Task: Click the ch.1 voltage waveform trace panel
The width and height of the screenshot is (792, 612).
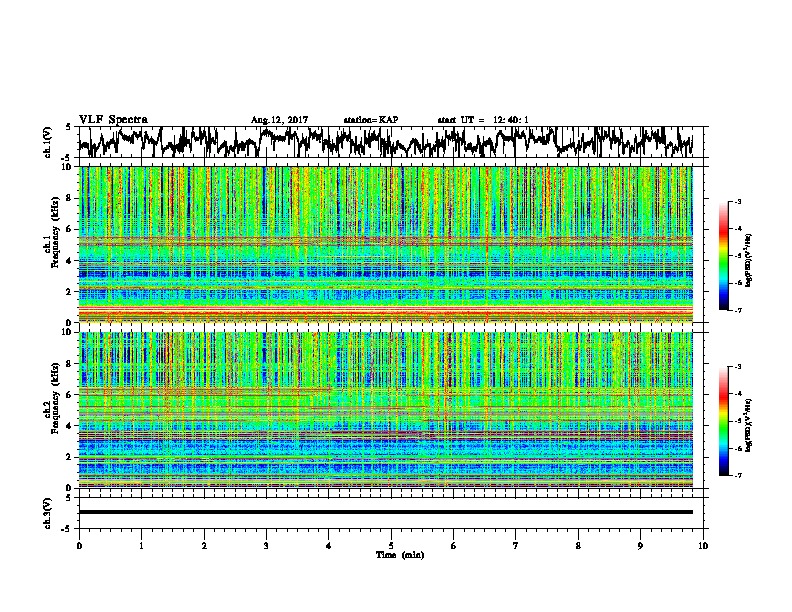Action: pos(390,142)
